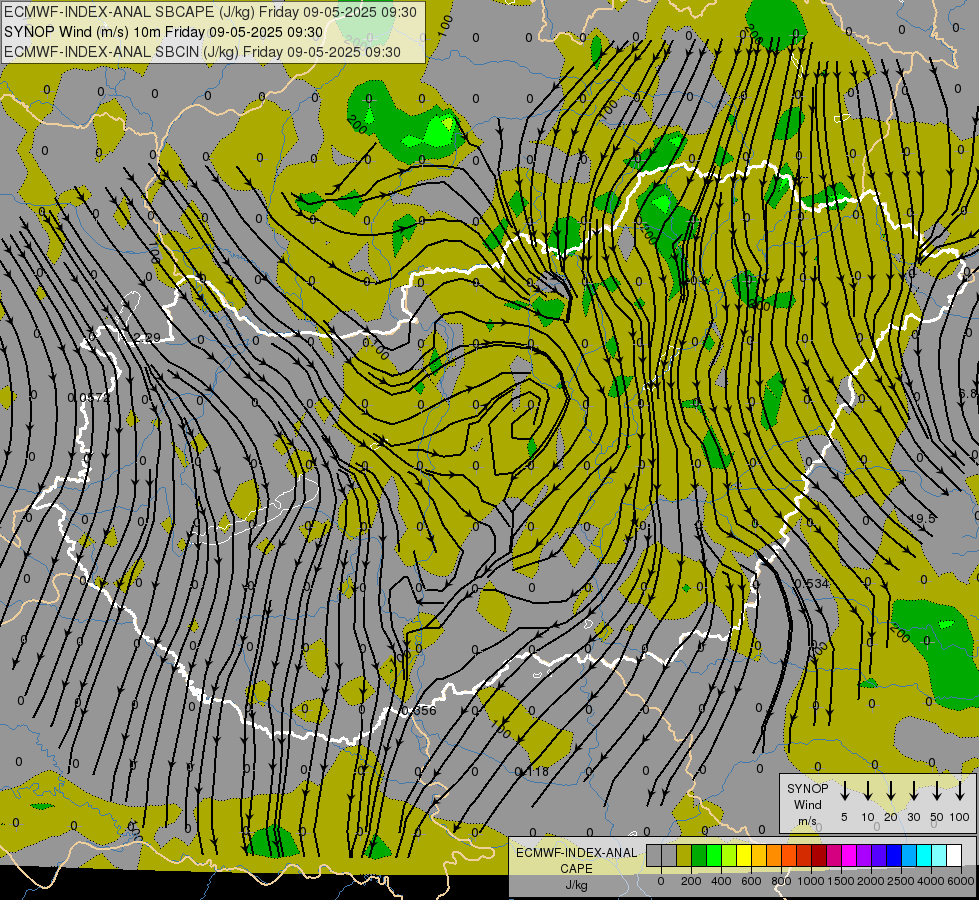This screenshot has width=979, height=900.
Task: Click the 30 m/s wind arrow in legend
Action: coord(913,791)
